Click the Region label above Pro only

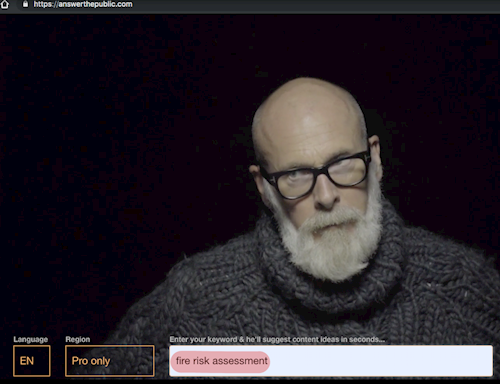tap(78, 339)
